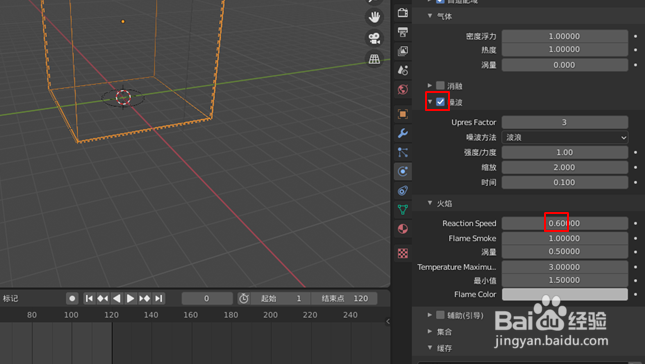The height and width of the screenshot is (364, 645).
Task: Play animation in reverse
Action: [x=117, y=298]
